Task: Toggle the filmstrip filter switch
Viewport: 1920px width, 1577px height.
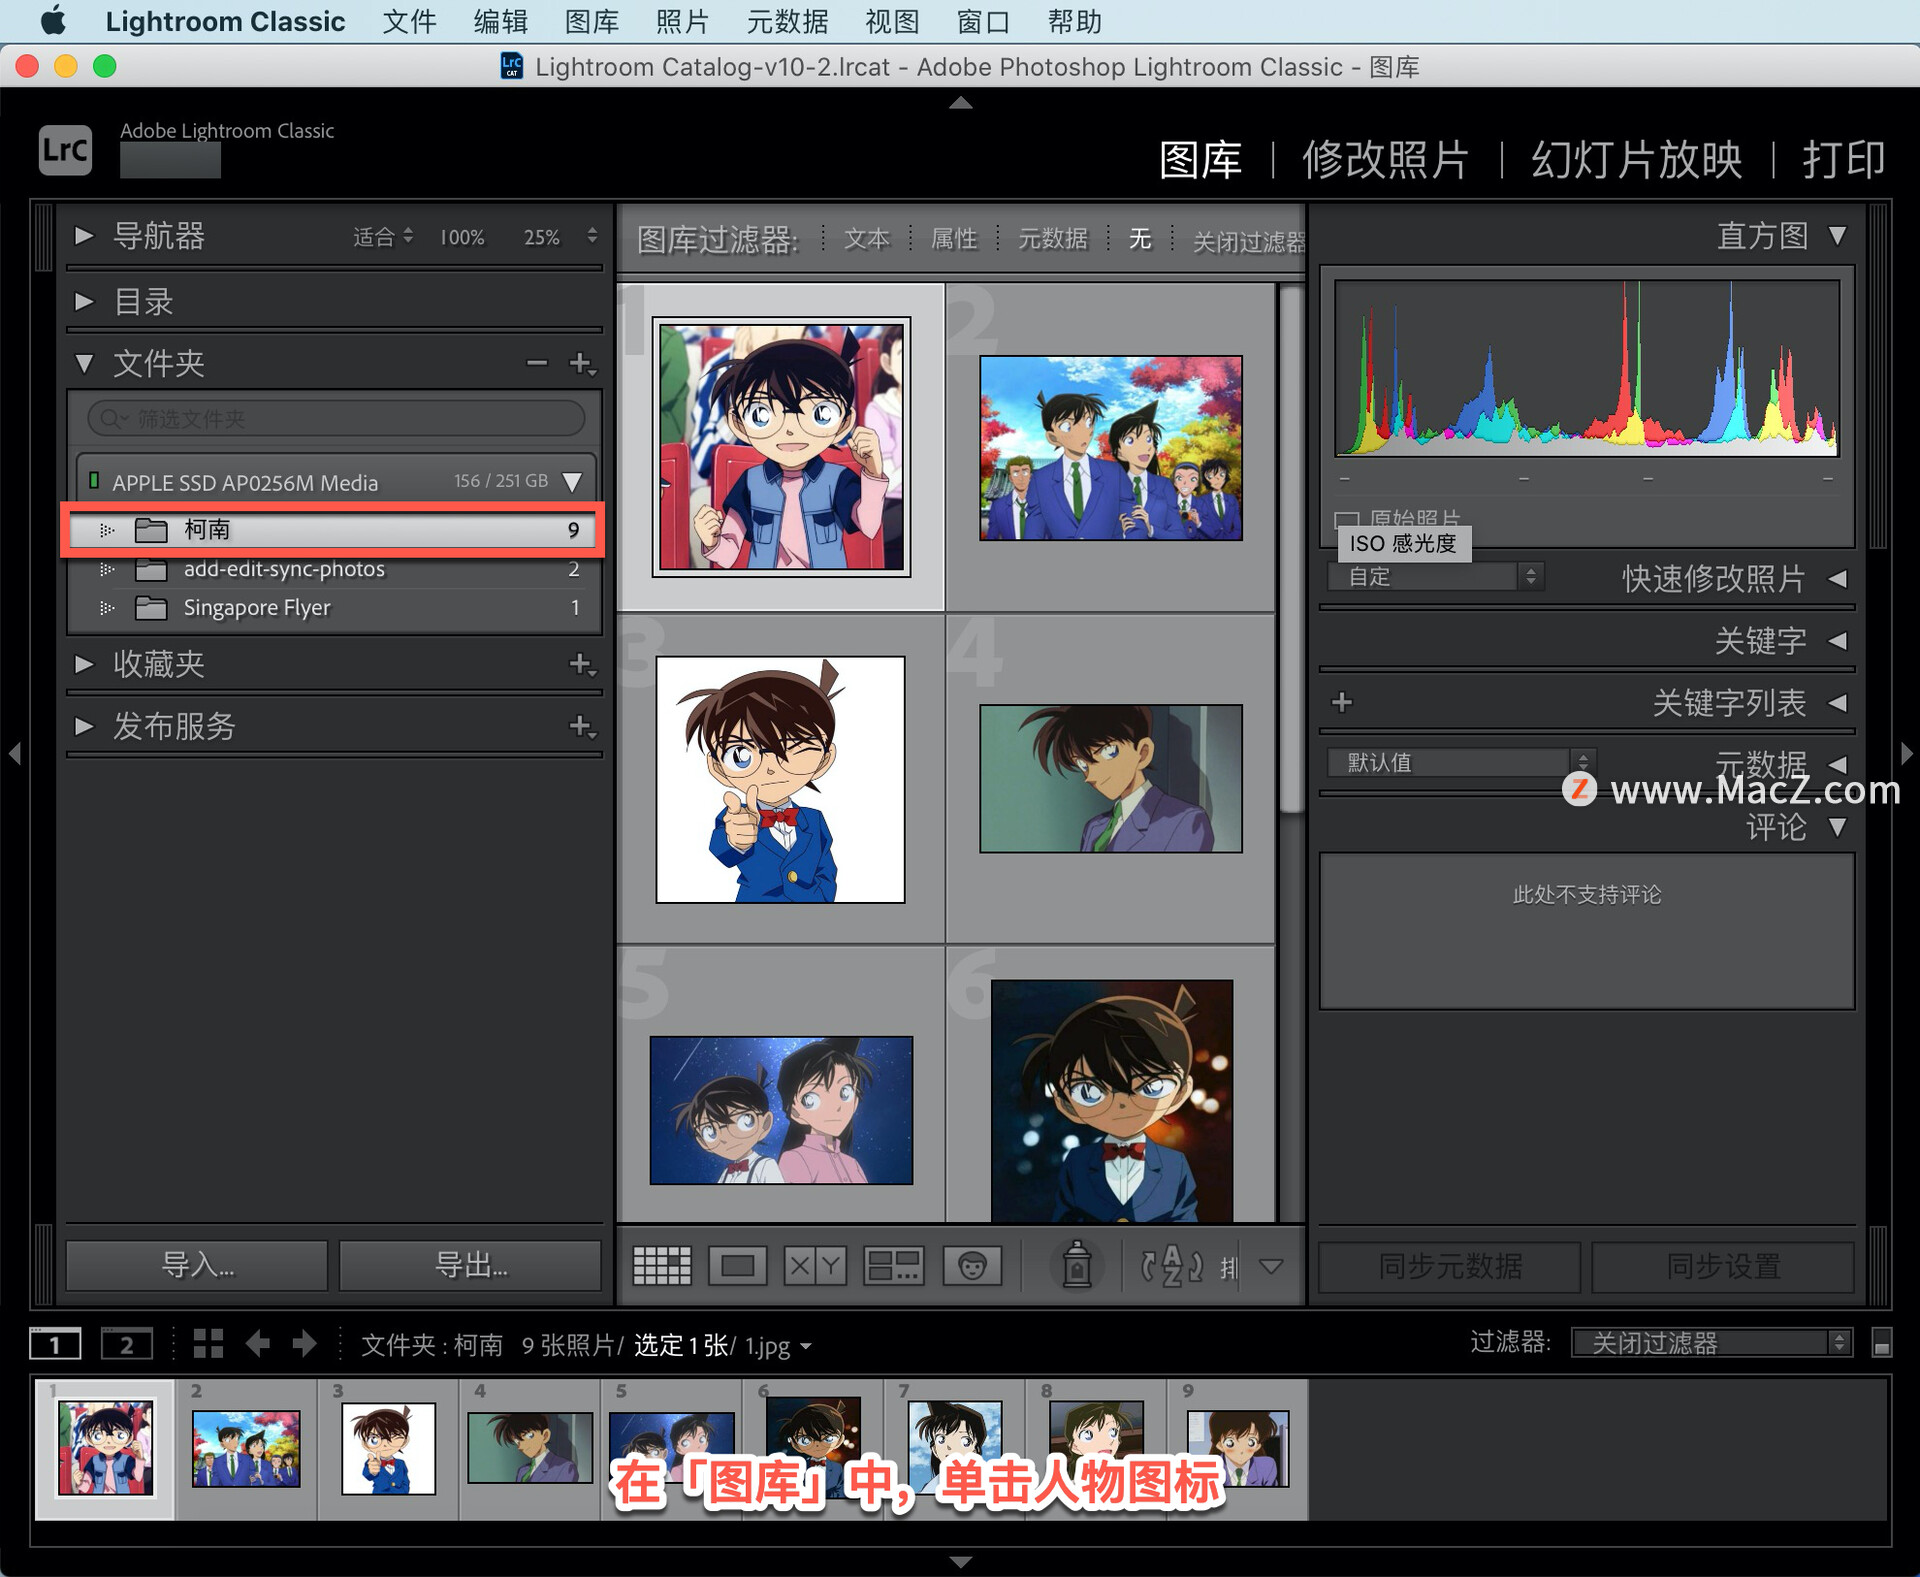Action: 1881,1343
